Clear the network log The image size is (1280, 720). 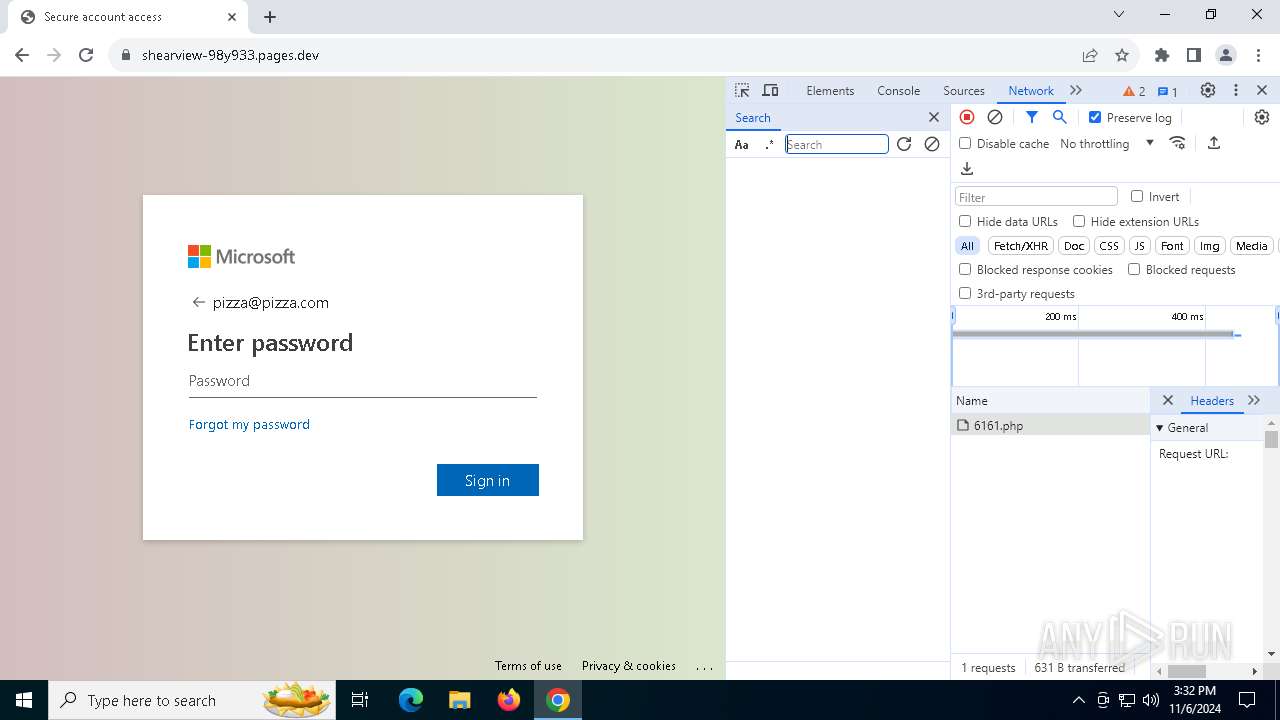point(995,117)
